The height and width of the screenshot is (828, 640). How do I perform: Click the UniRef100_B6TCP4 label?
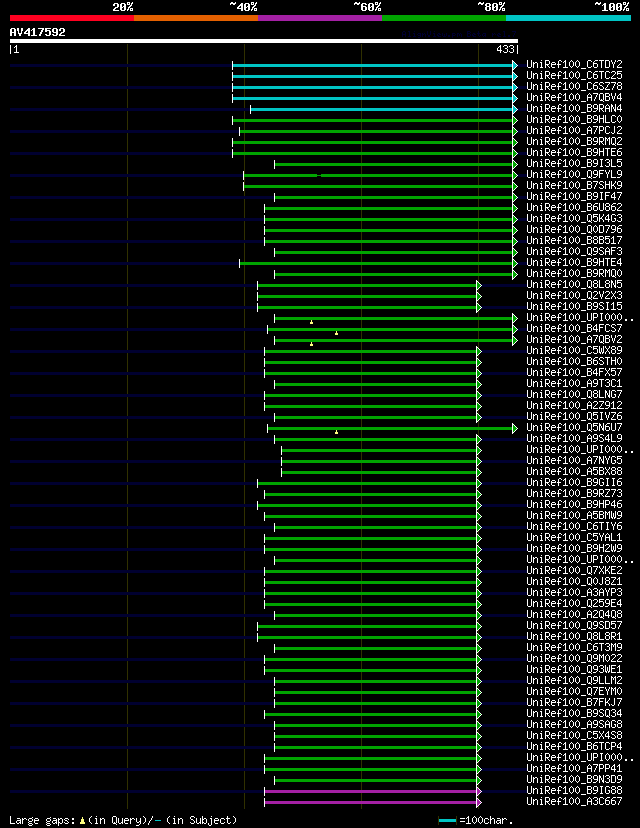[x=574, y=746]
